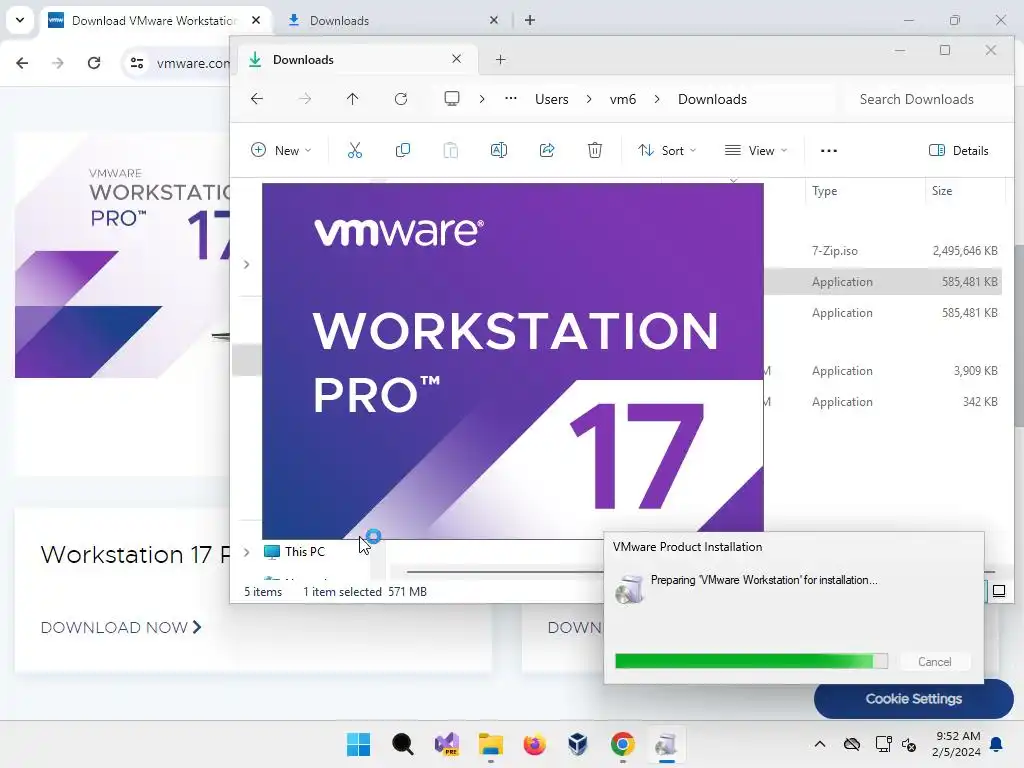Viewport: 1024px width, 768px height.
Task: Add a new File Explorer tab
Action: pyautogui.click(x=500, y=60)
